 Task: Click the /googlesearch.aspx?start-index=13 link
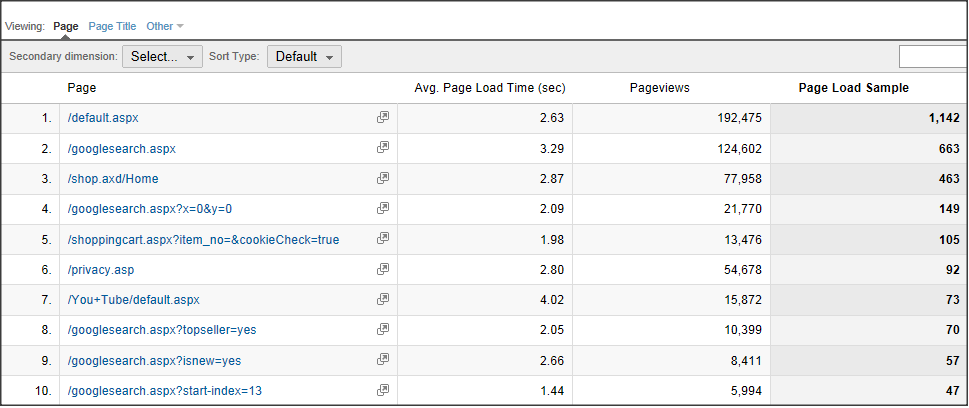[164, 389]
